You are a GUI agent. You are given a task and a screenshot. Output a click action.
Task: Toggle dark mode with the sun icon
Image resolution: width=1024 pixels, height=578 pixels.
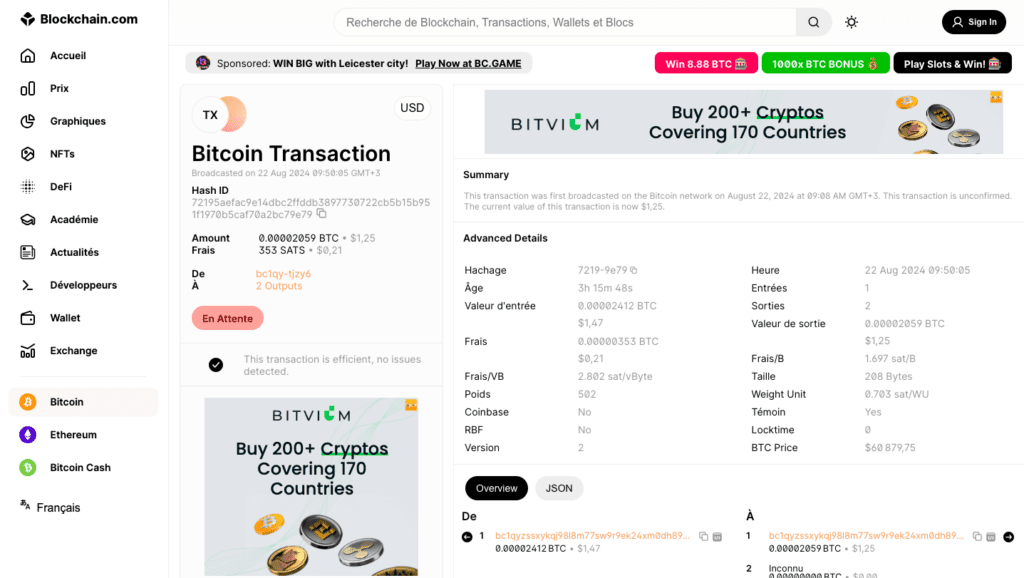tap(851, 21)
